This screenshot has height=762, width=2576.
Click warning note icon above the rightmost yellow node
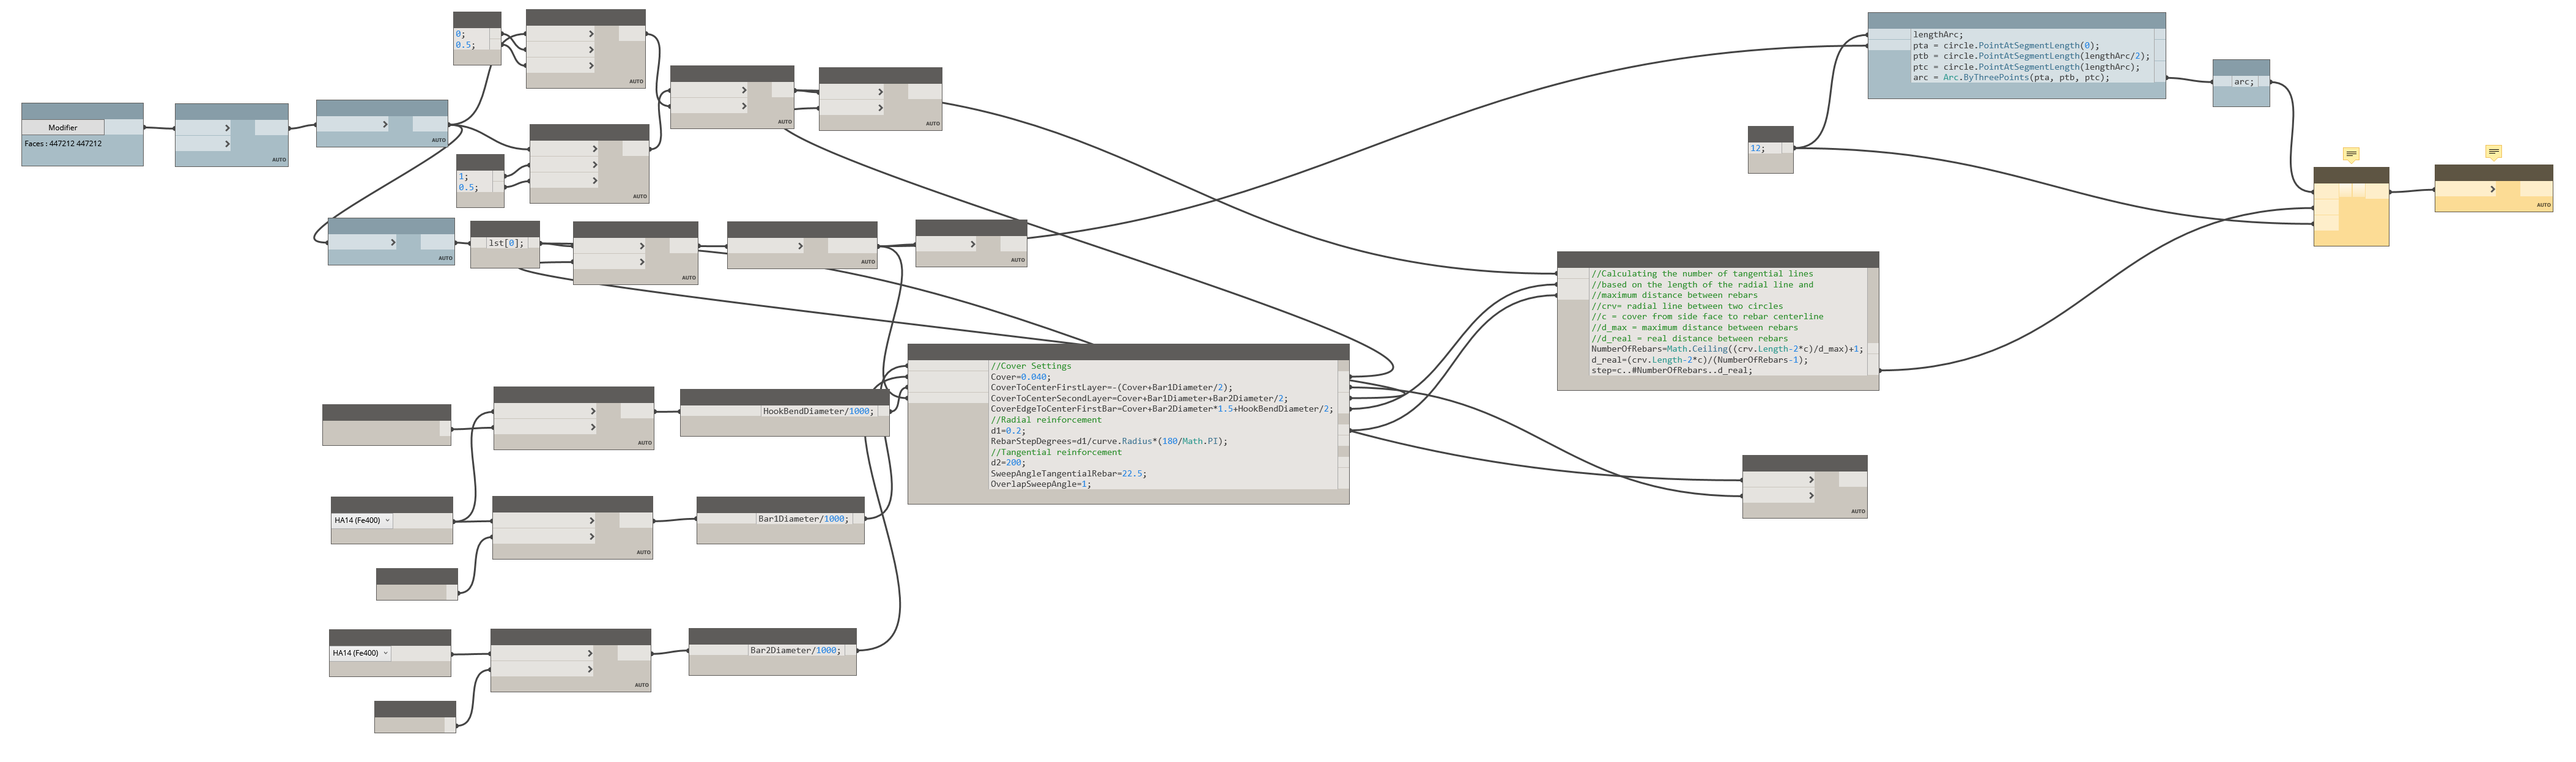[x=2493, y=153]
